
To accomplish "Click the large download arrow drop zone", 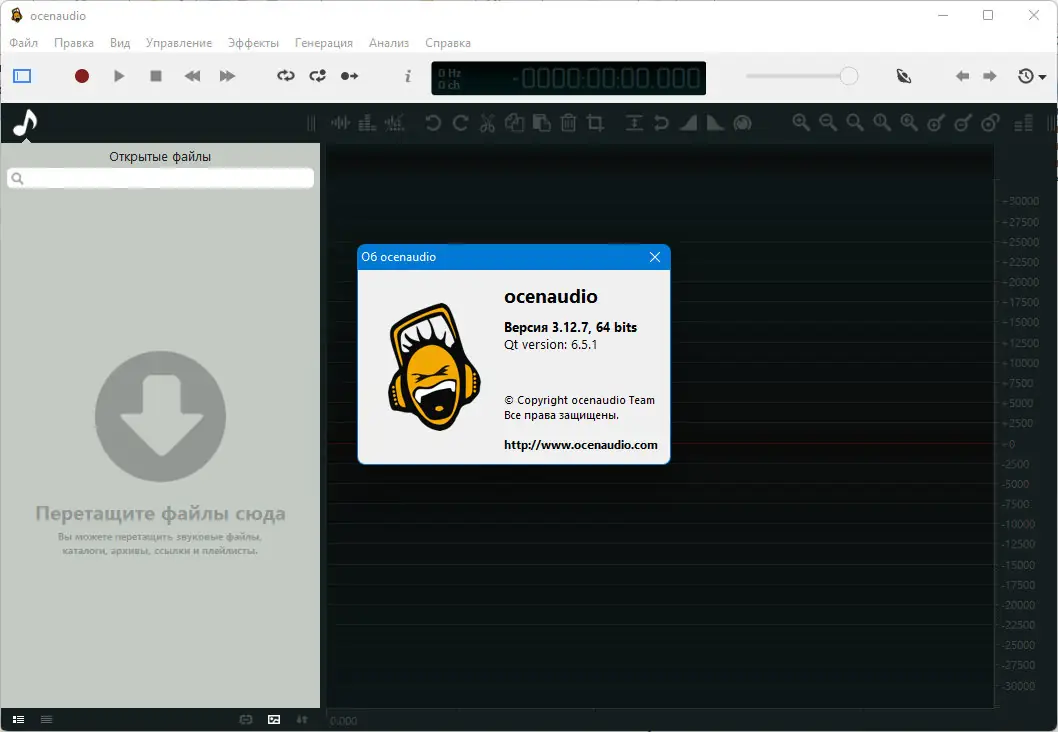I will coord(161,416).
